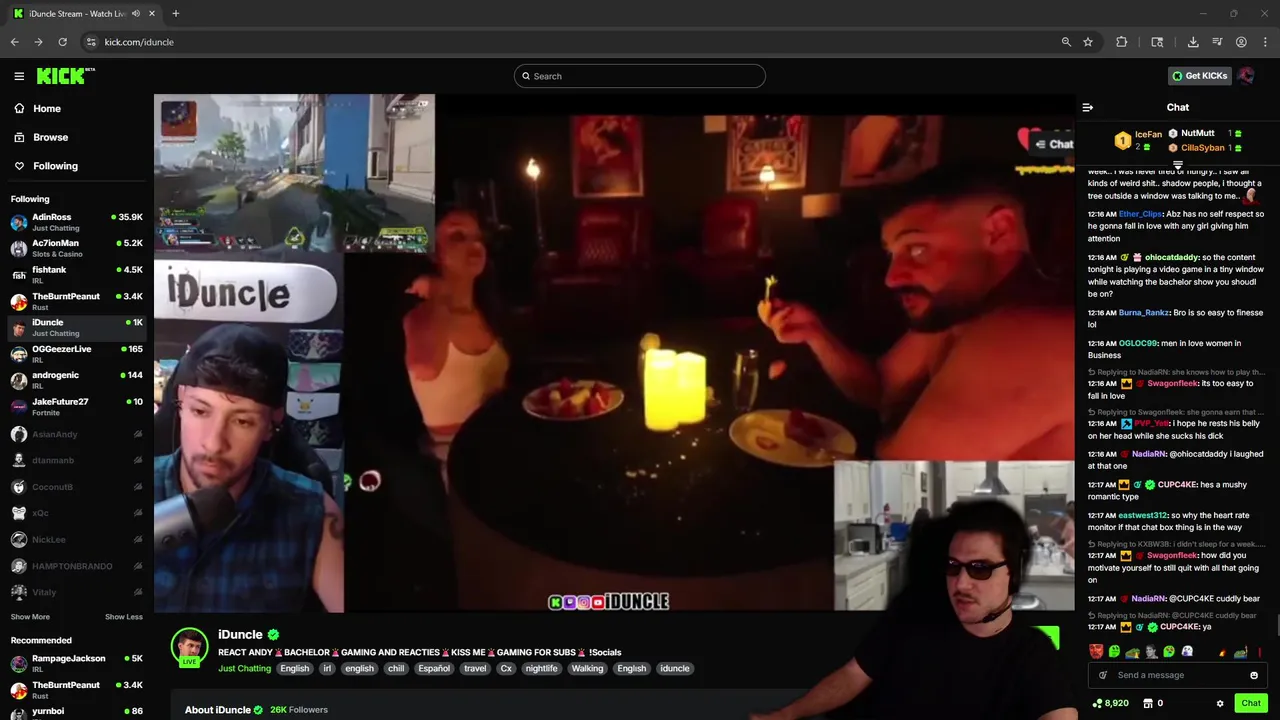Select the flame quick emote
This screenshot has height=720, width=1280.
1222,652
